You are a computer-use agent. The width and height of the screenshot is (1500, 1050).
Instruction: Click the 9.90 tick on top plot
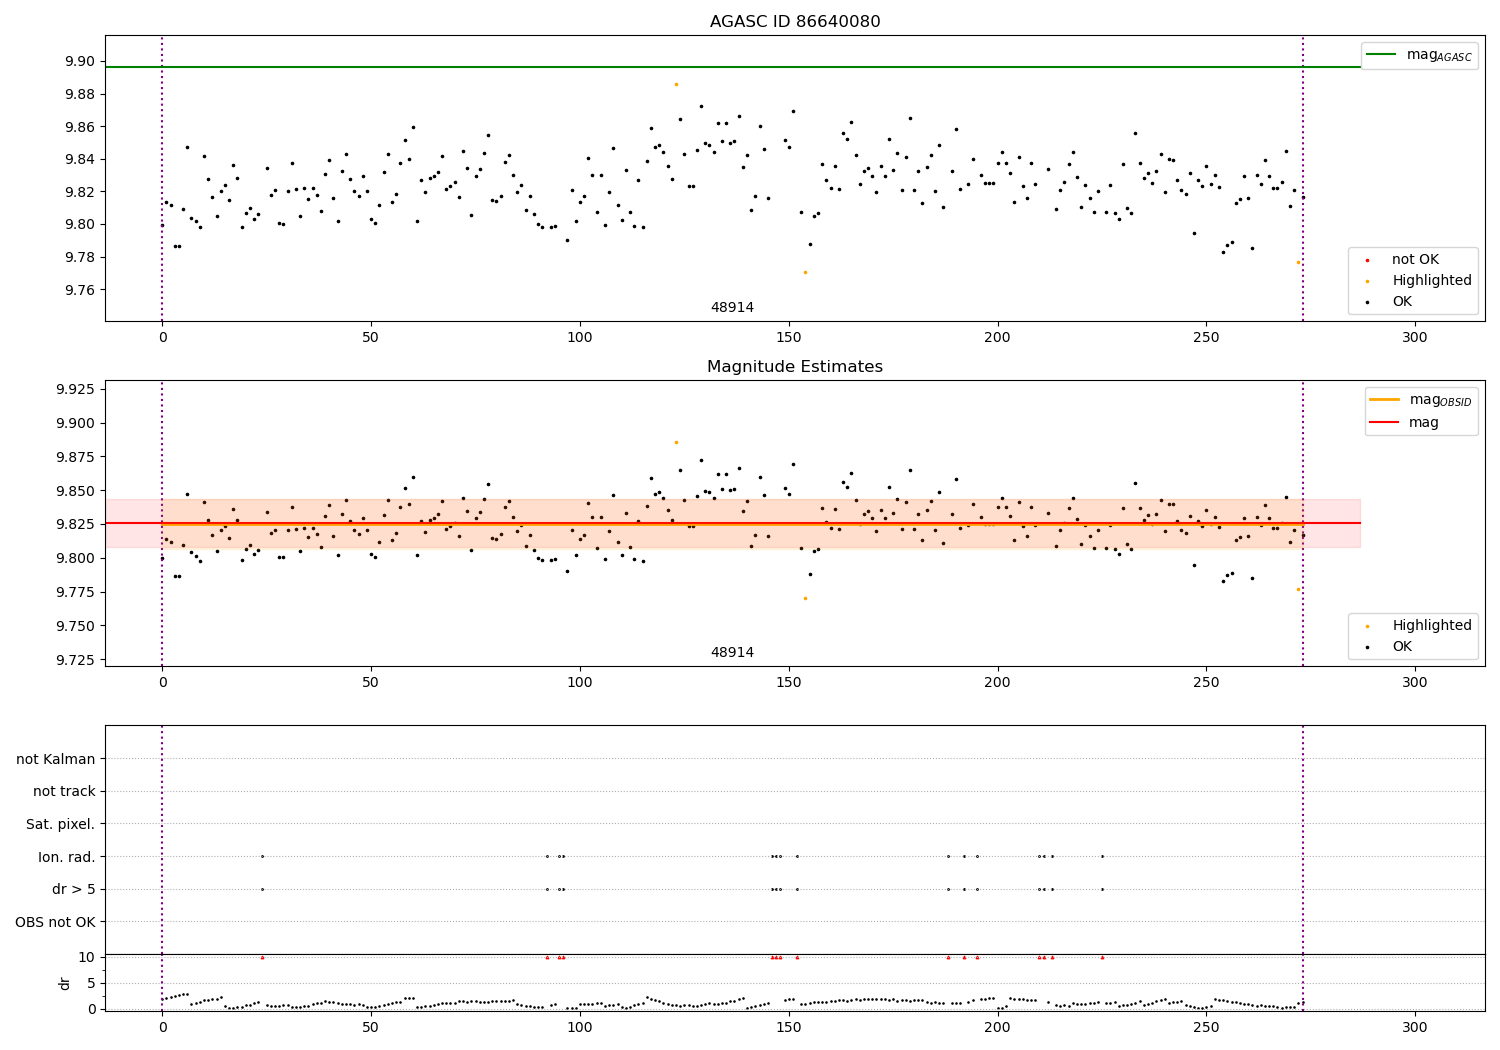(x=78, y=62)
